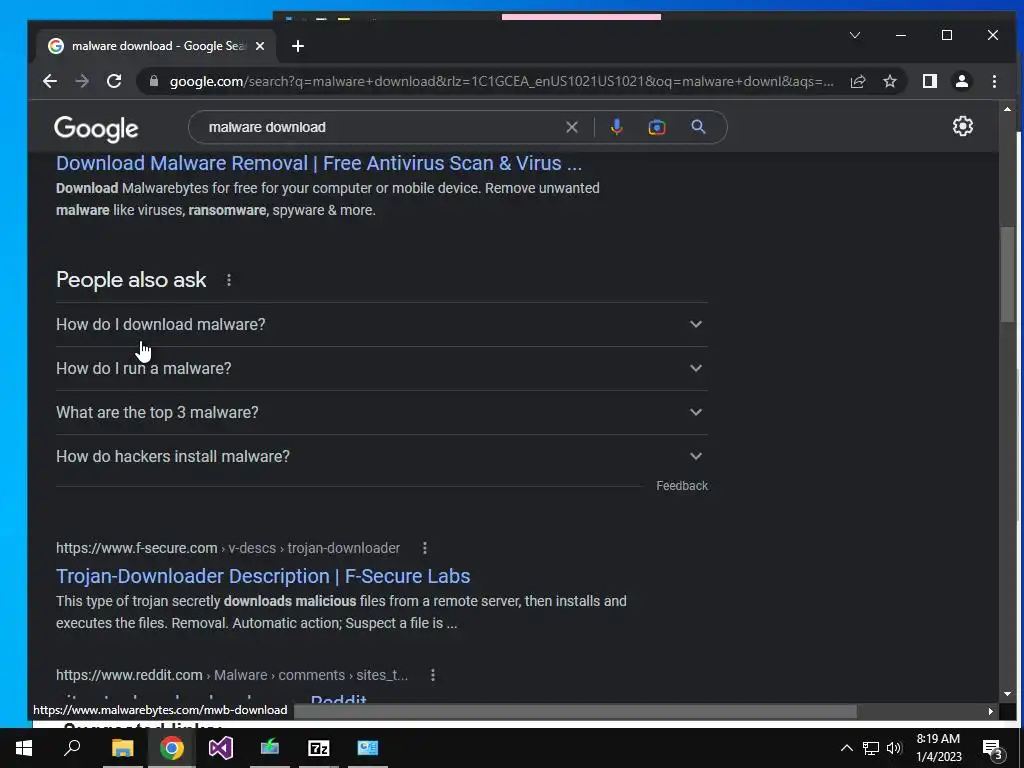Open Download Malware Removal result link
Screen dimensions: 1024x768
[319, 163]
